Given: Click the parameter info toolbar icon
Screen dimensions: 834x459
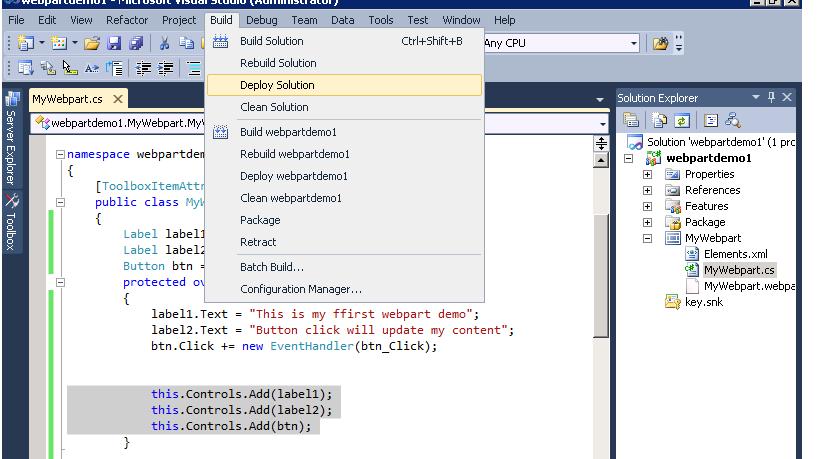Looking at the screenshot, I should click(x=48, y=68).
